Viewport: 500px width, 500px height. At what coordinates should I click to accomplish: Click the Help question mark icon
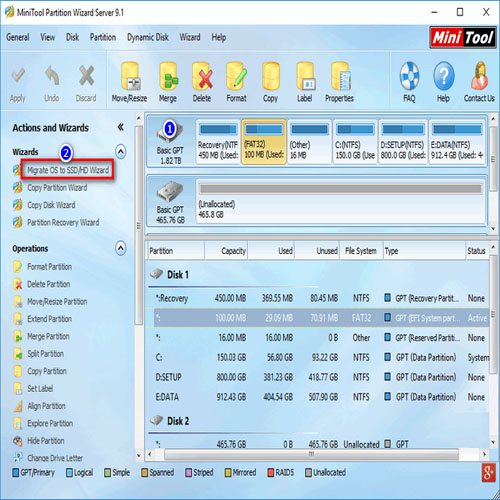(444, 76)
